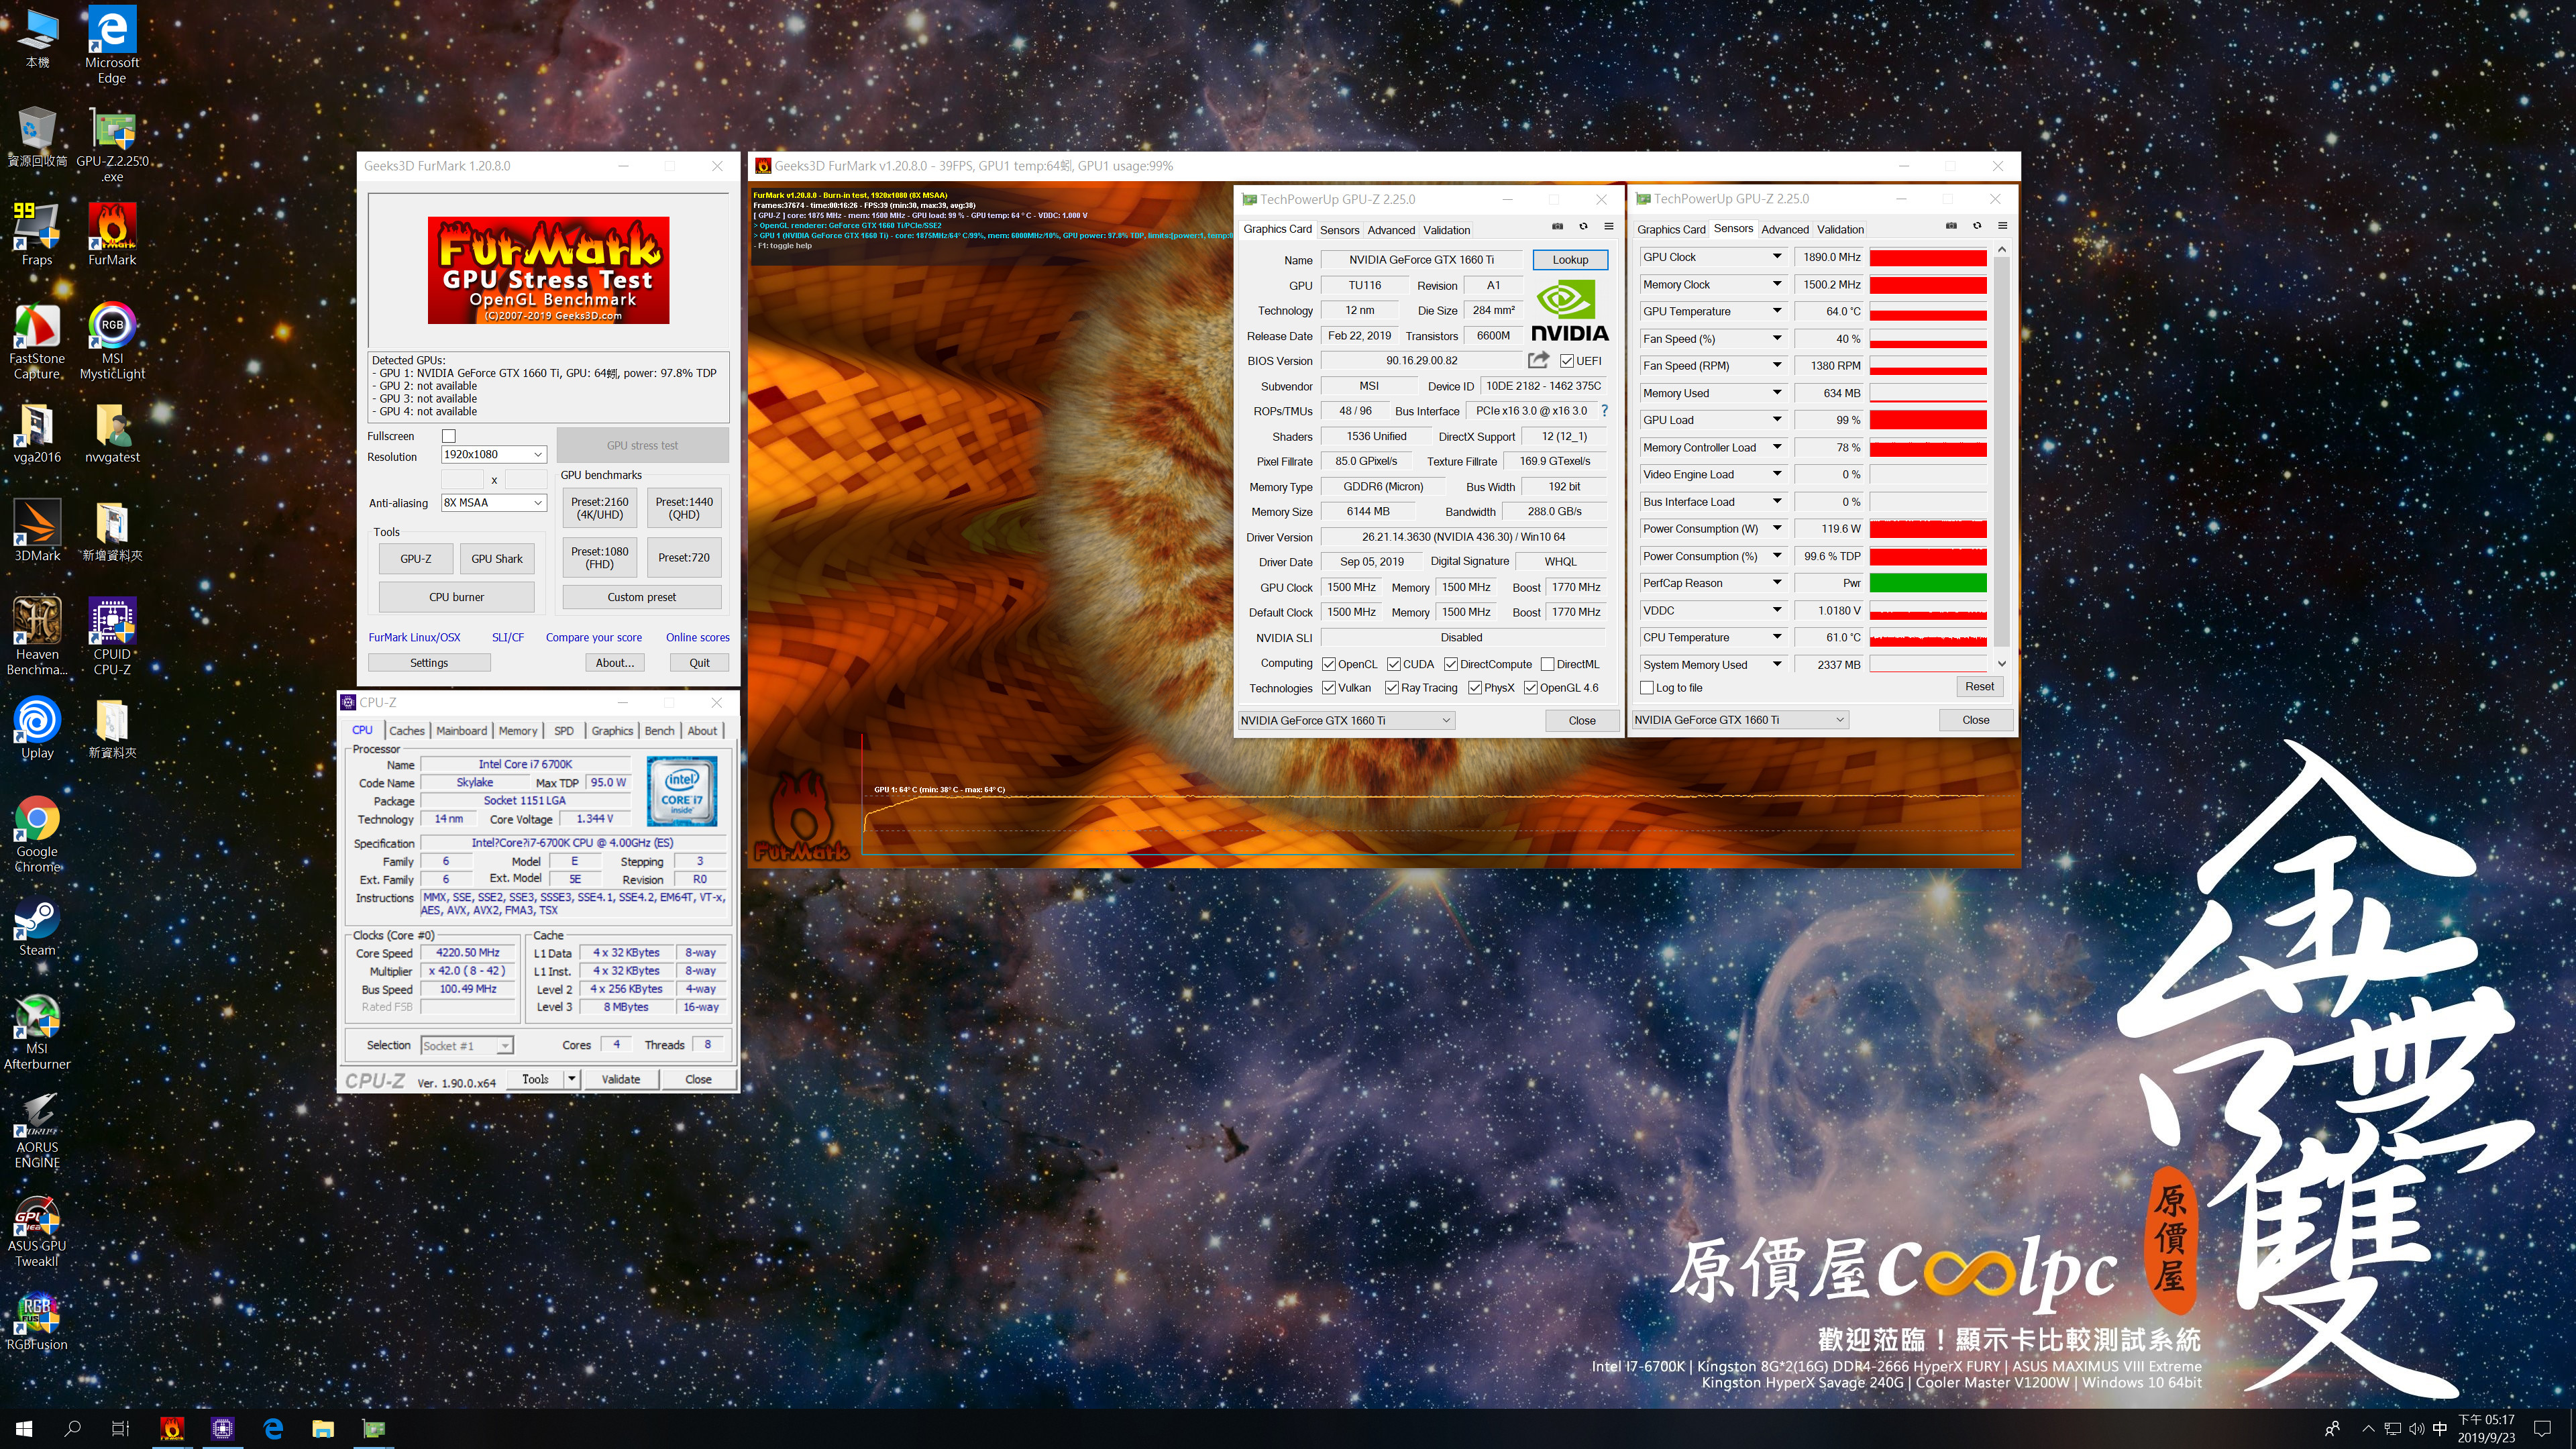
Task: Open MSI MysticLight desktop icon
Action: pyautogui.click(x=112, y=340)
